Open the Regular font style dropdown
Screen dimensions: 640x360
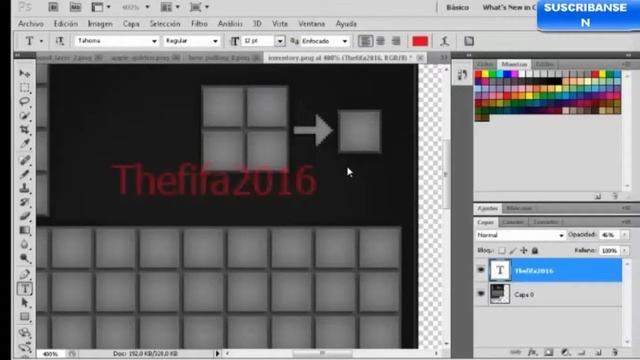[215, 41]
